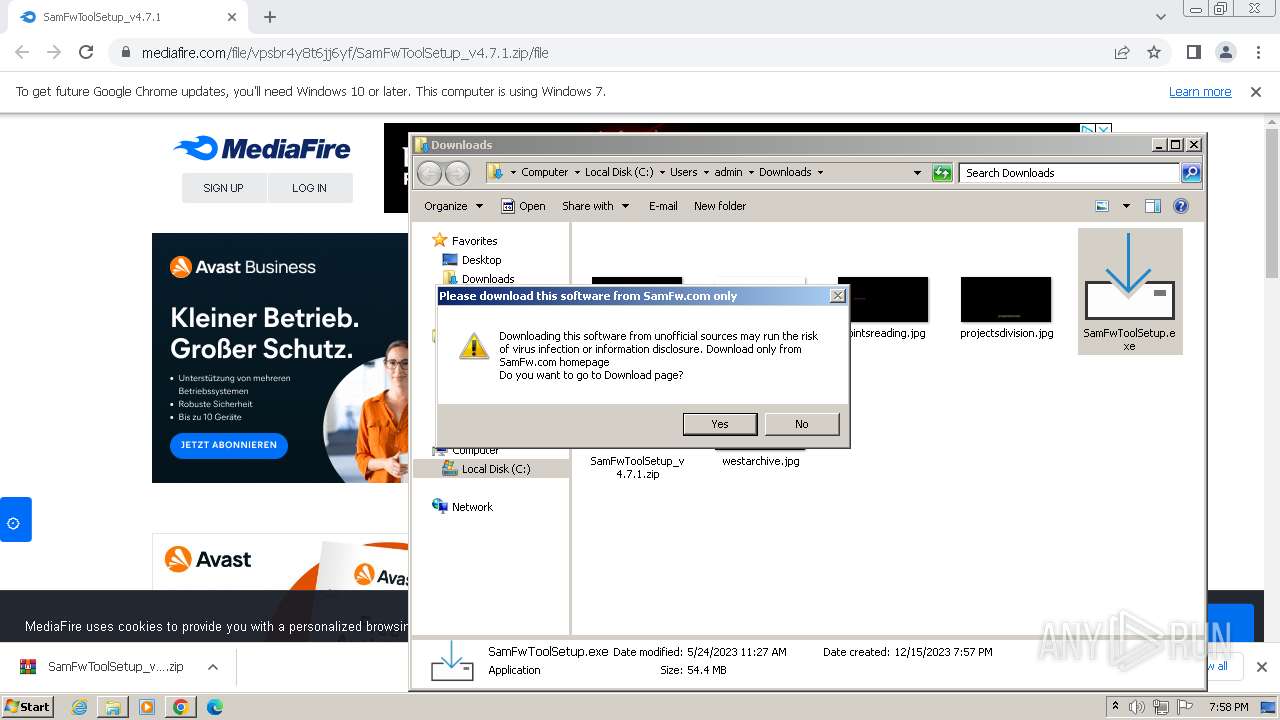Click New folder in Explorer toolbar
The image size is (1280, 720).
coord(720,206)
